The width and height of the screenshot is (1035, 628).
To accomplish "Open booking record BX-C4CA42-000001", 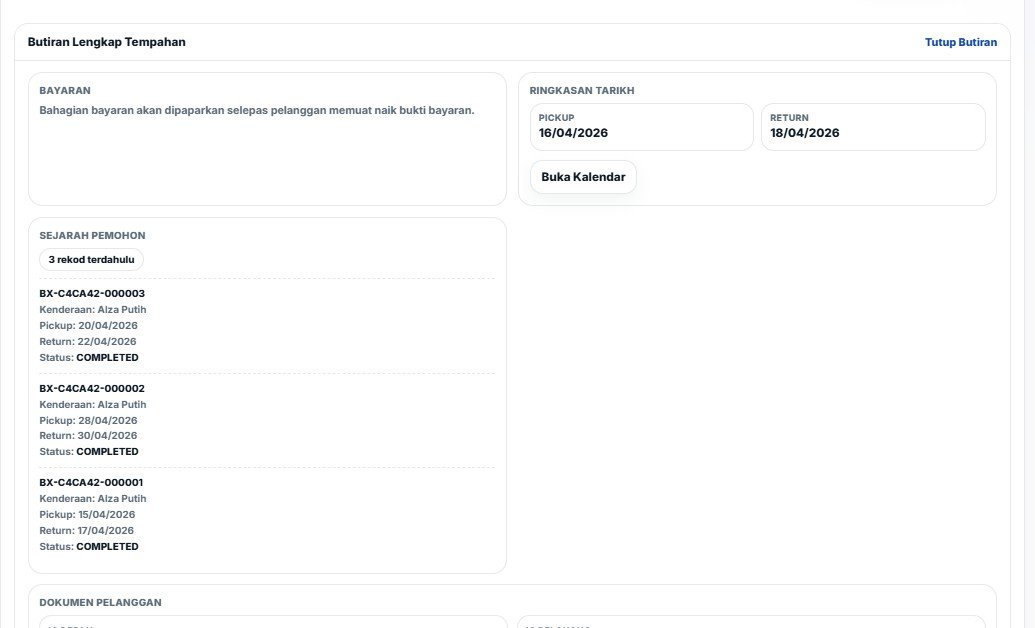I will [x=92, y=482].
